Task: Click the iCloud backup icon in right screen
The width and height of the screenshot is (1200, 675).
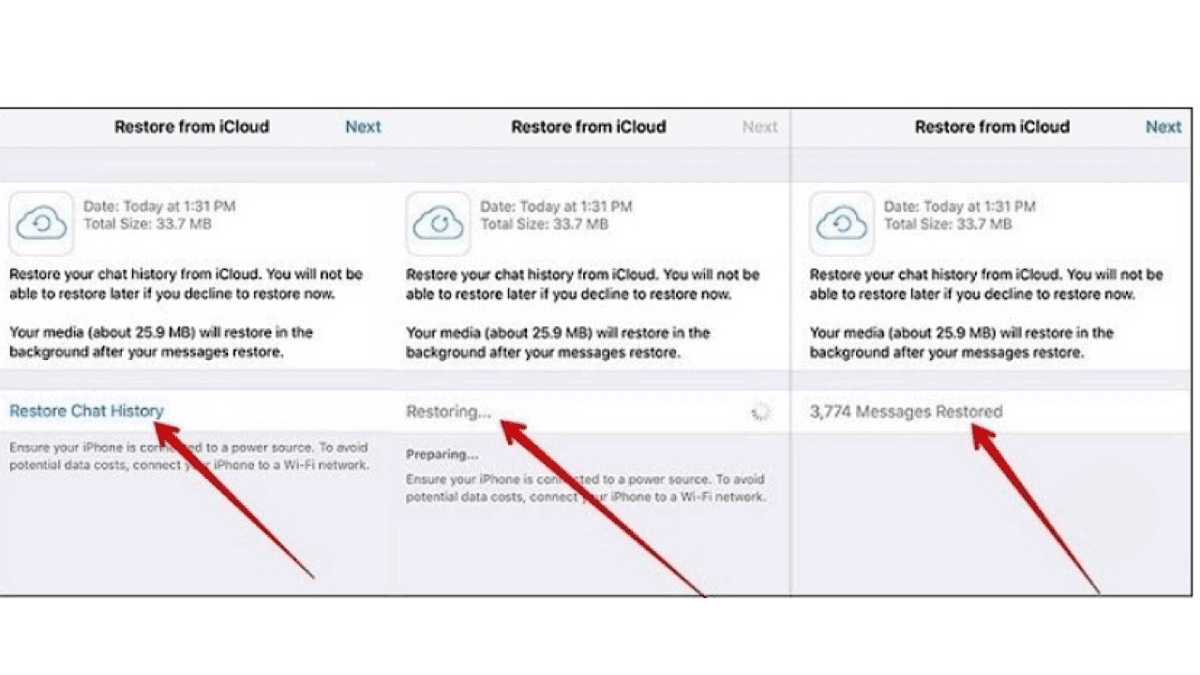Action: tap(842, 224)
